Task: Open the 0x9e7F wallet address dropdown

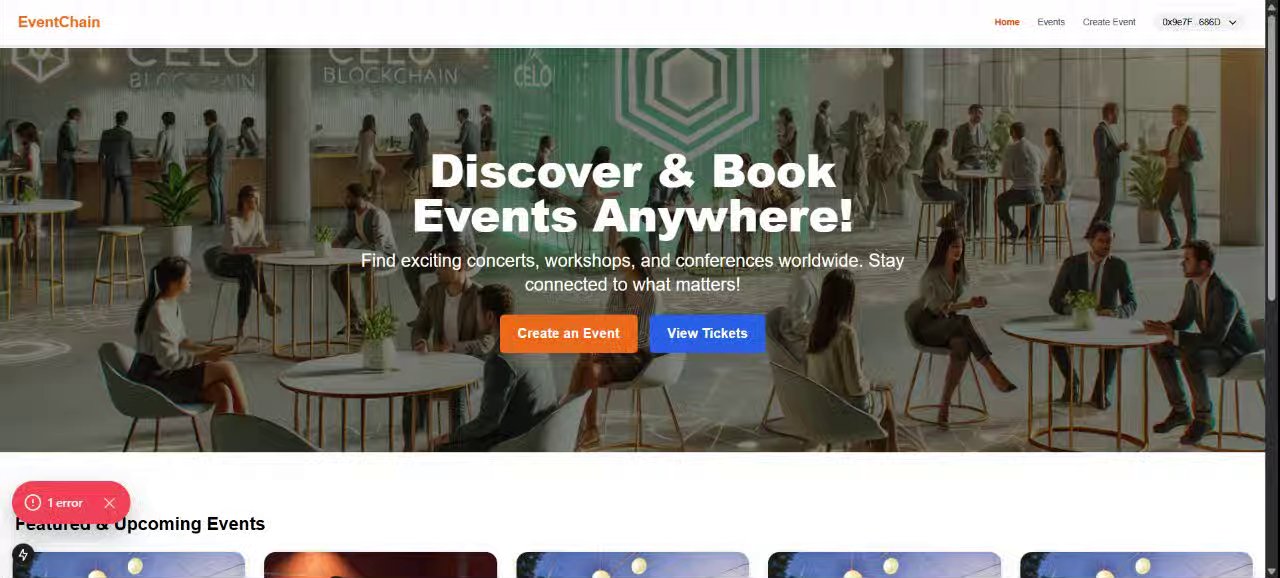Action: pos(1199,22)
